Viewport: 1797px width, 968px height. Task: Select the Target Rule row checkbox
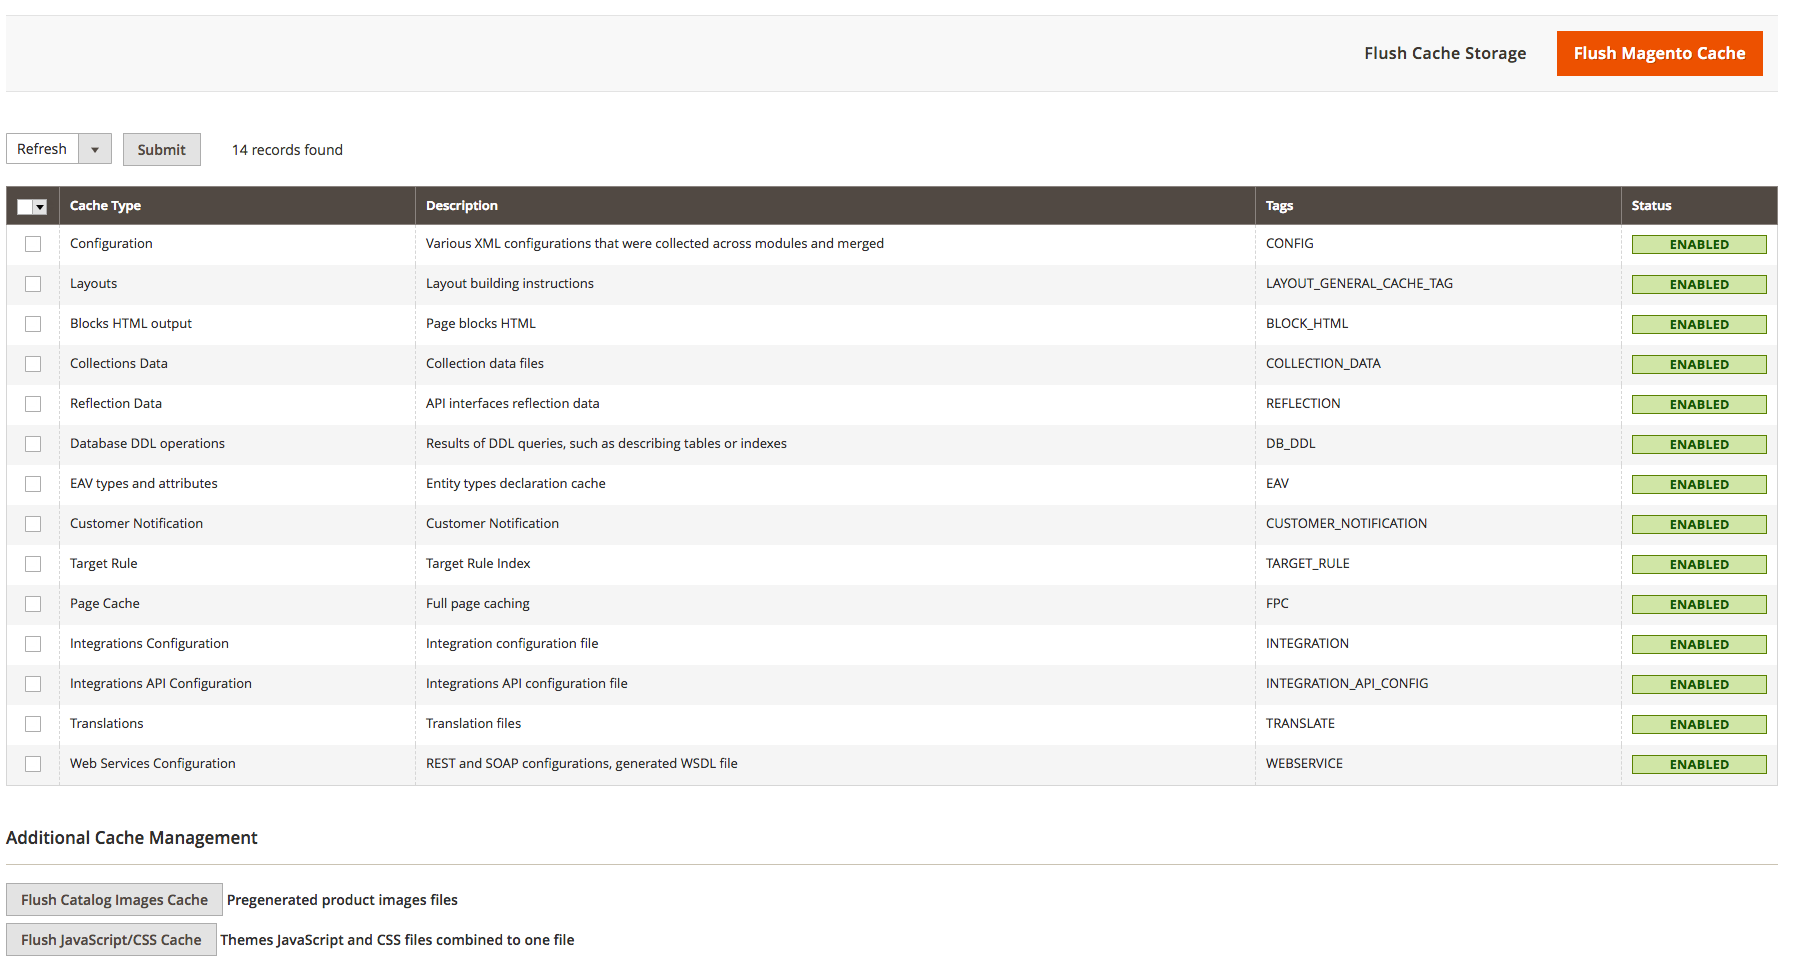(33, 564)
